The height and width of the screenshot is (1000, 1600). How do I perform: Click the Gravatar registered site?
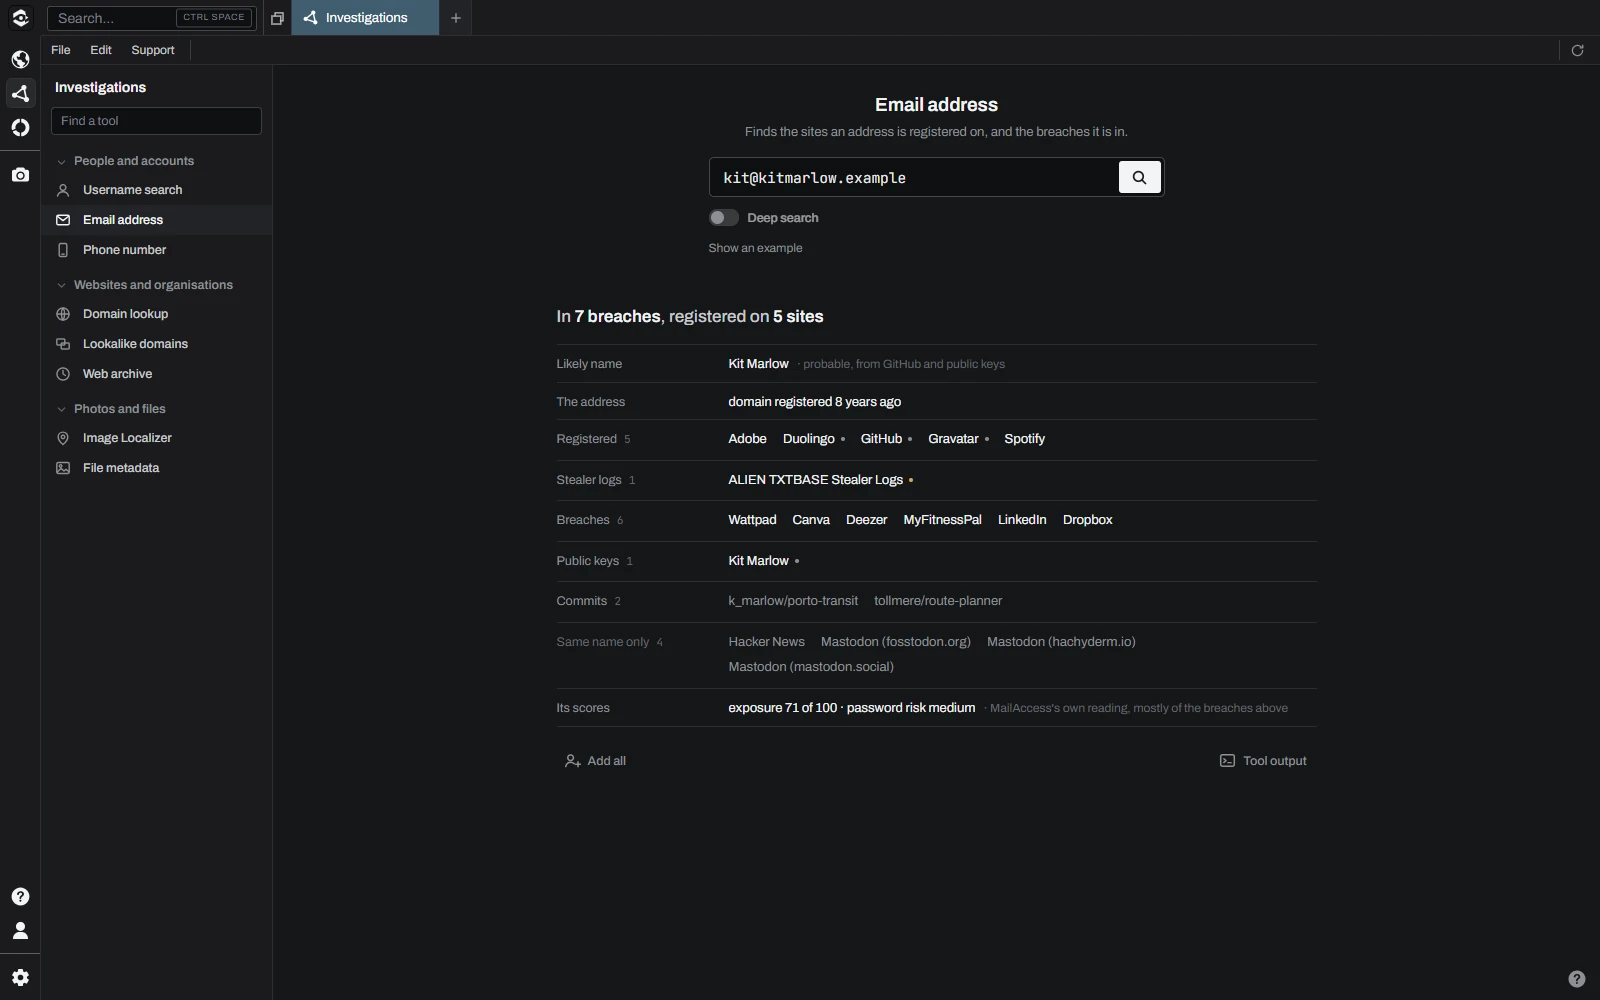(953, 439)
